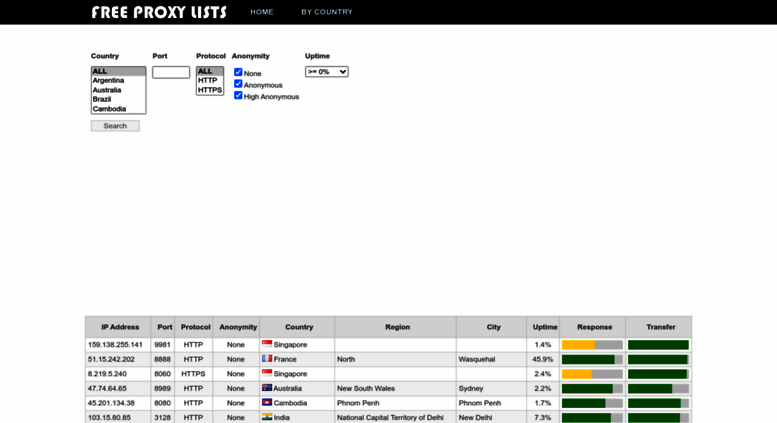
Task: Click the Singapore flag in row 8.219.5.240
Action: (x=267, y=373)
